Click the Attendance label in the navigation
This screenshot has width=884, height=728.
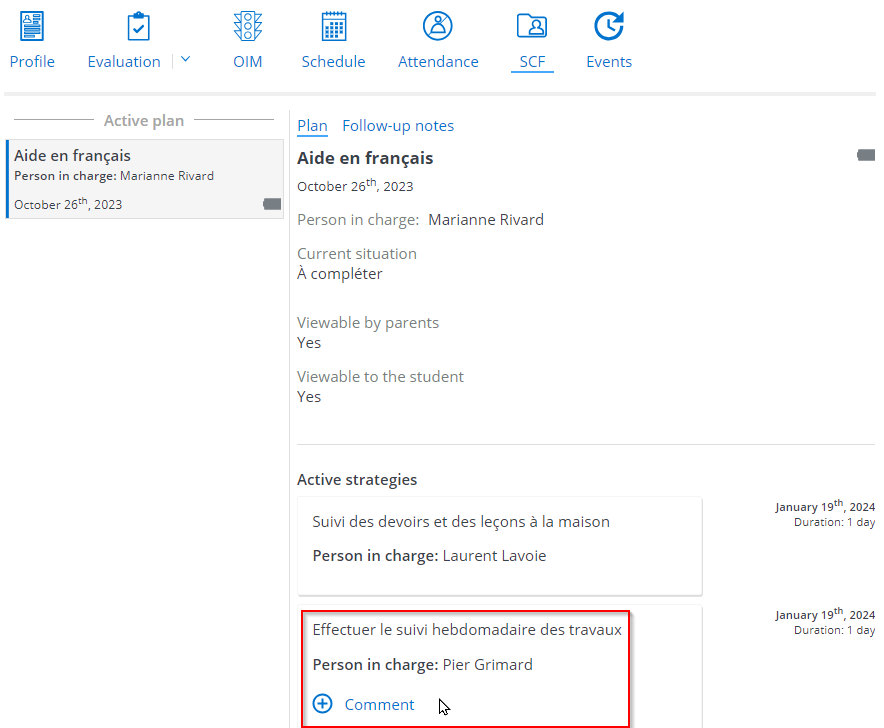[x=438, y=62]
